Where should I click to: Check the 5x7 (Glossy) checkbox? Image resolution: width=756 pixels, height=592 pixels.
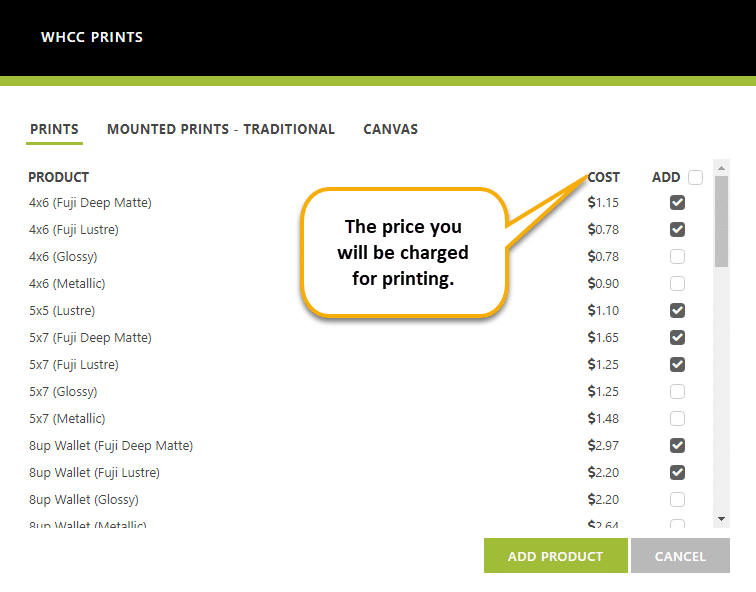tap(677, 391)
